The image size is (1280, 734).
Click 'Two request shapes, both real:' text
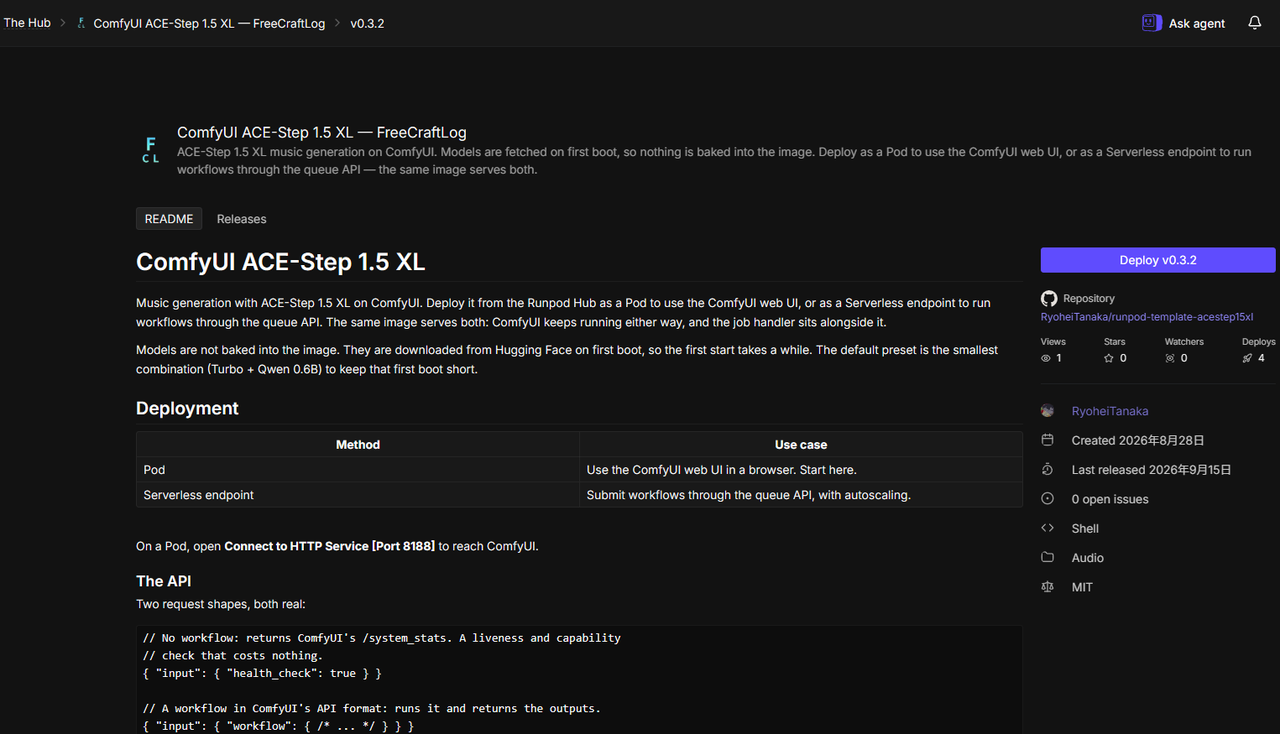coord(223,604)
